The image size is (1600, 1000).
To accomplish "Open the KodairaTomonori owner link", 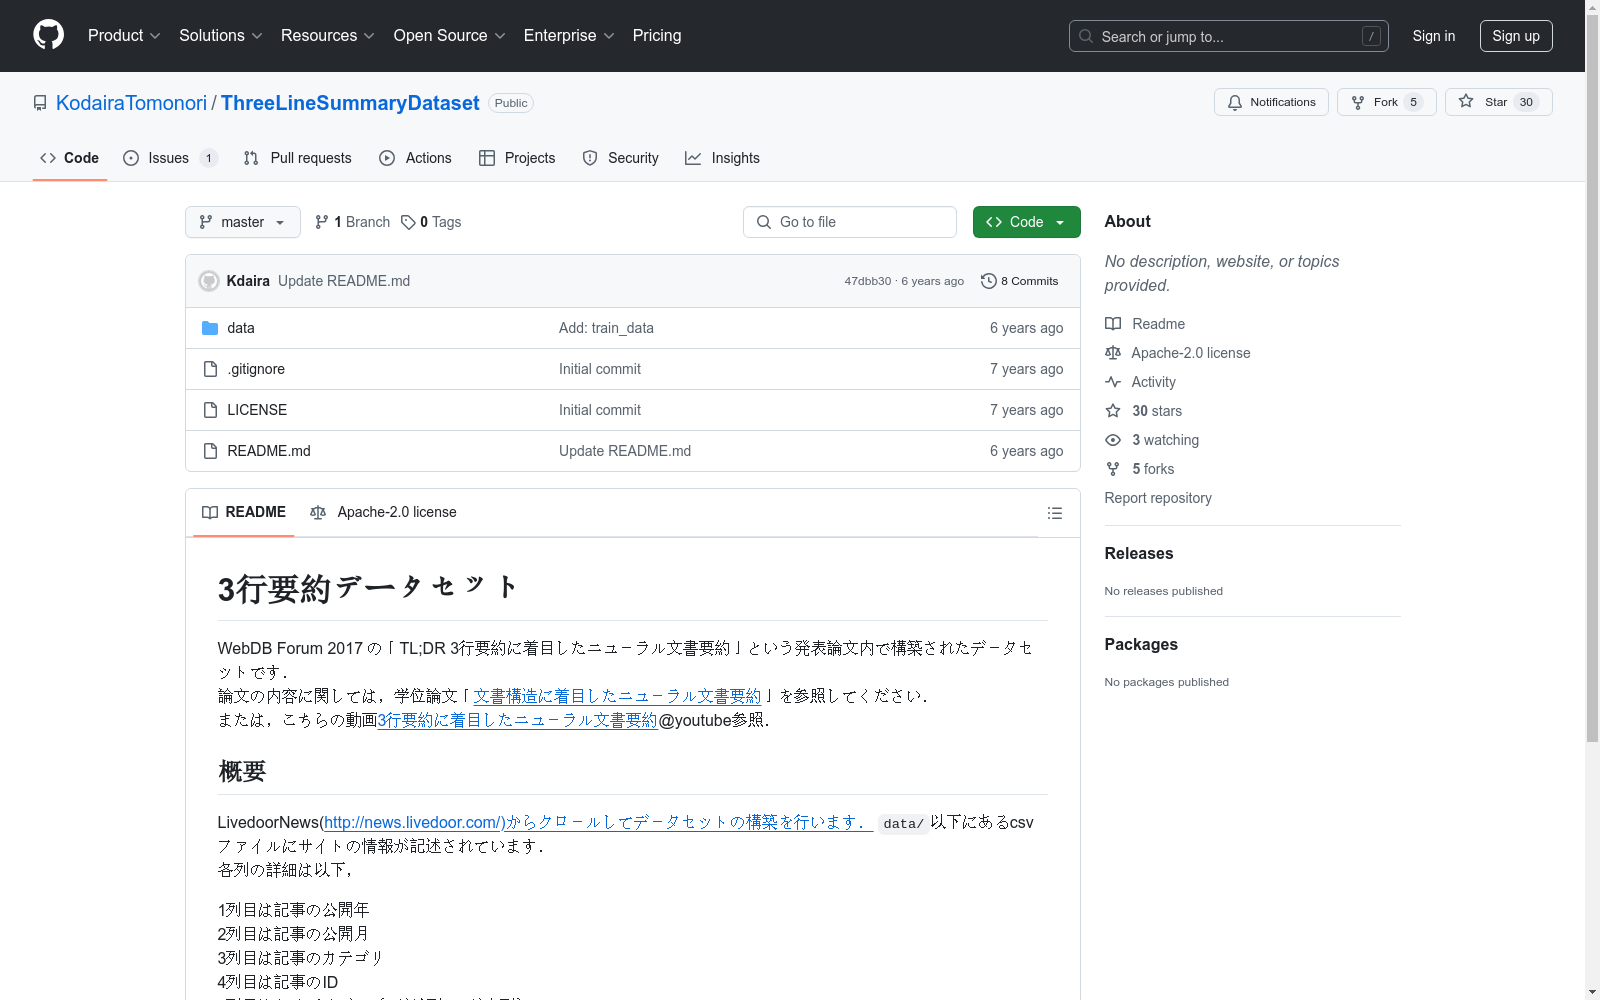I will 131,103.
